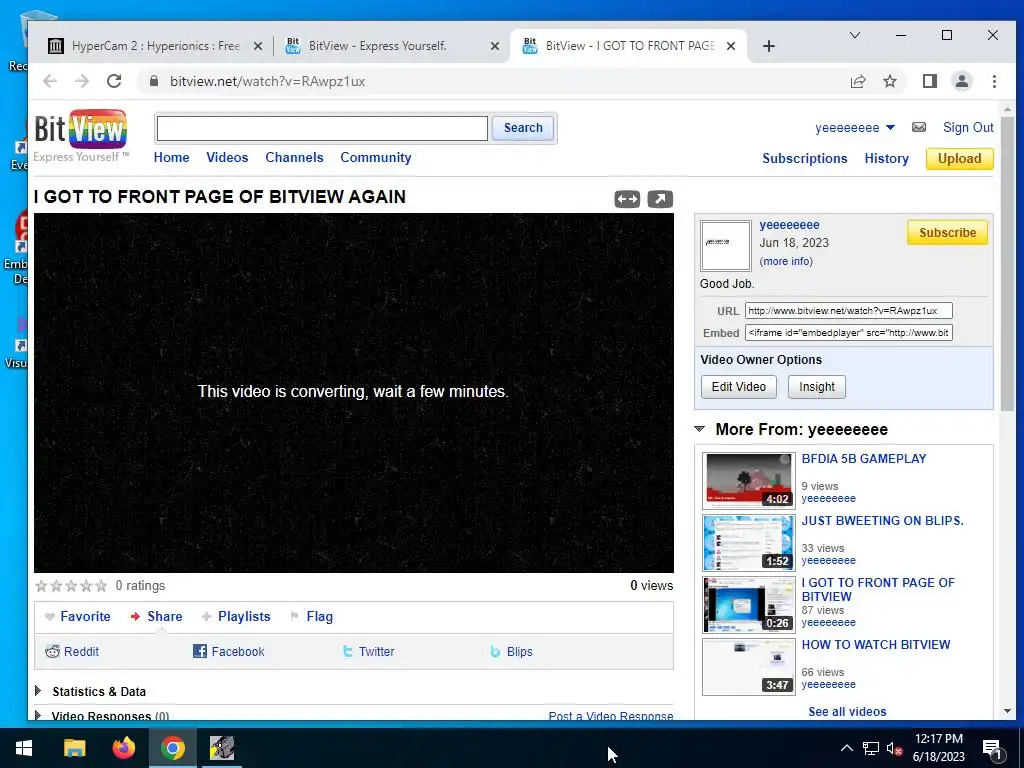Select the video URL field
Viewport: 1024px width, 768px height.
848,311
